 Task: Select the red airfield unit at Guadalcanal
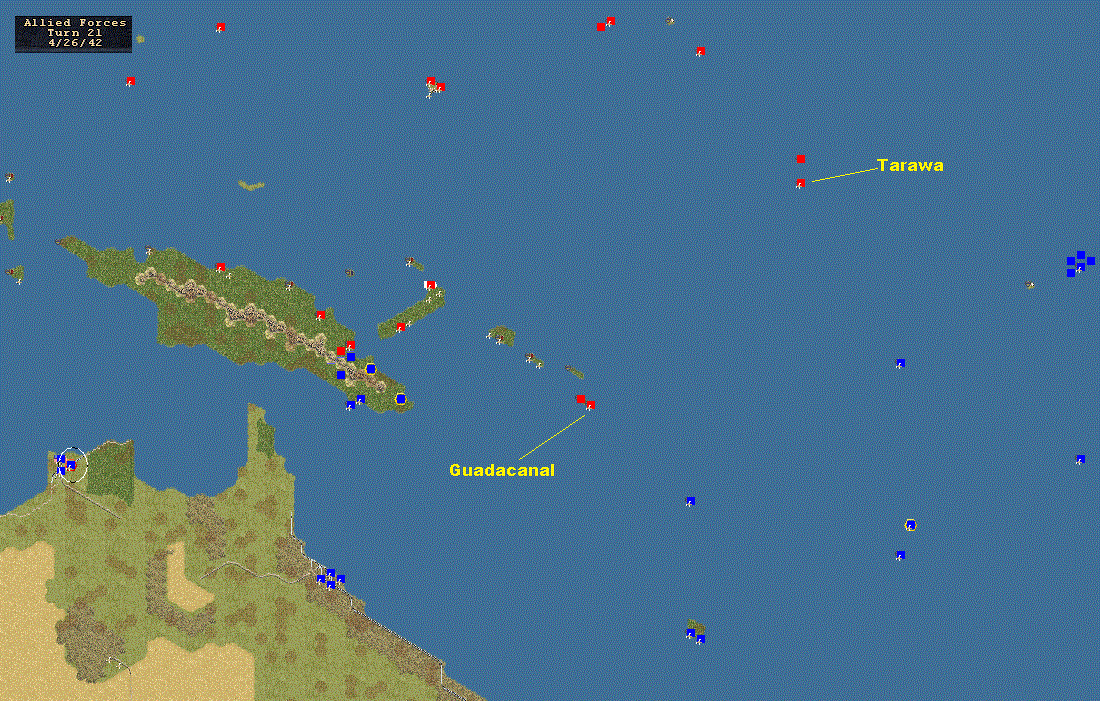[x=590, y=406]
